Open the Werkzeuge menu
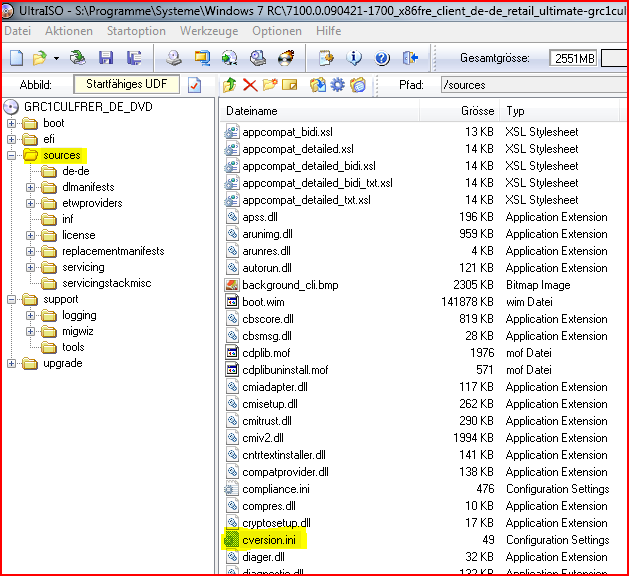629x576 pixels. pos(209,31)
